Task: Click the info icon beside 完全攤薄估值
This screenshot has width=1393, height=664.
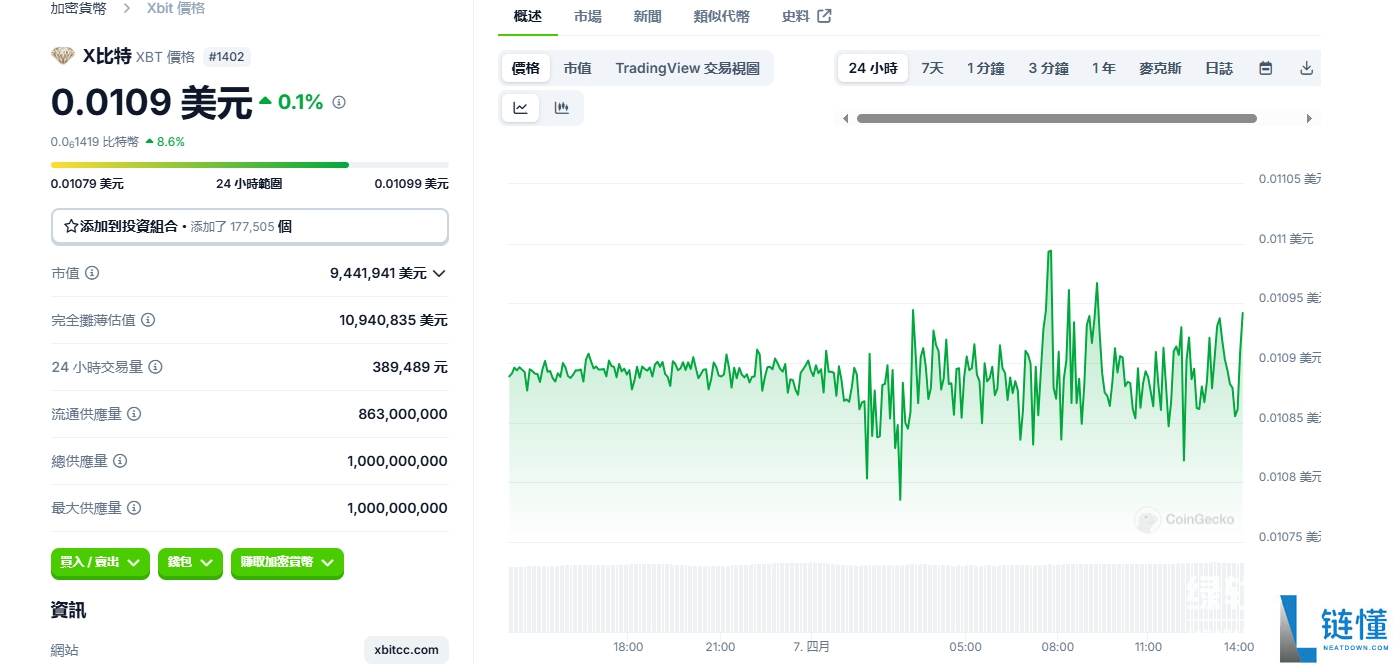Action: tap(148, 320)
